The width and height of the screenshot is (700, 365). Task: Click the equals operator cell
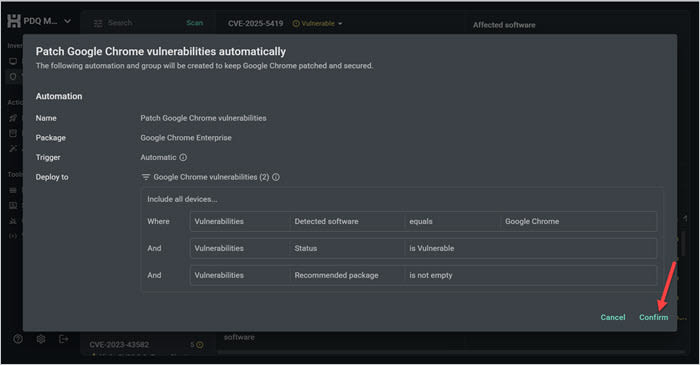point(452,221)
